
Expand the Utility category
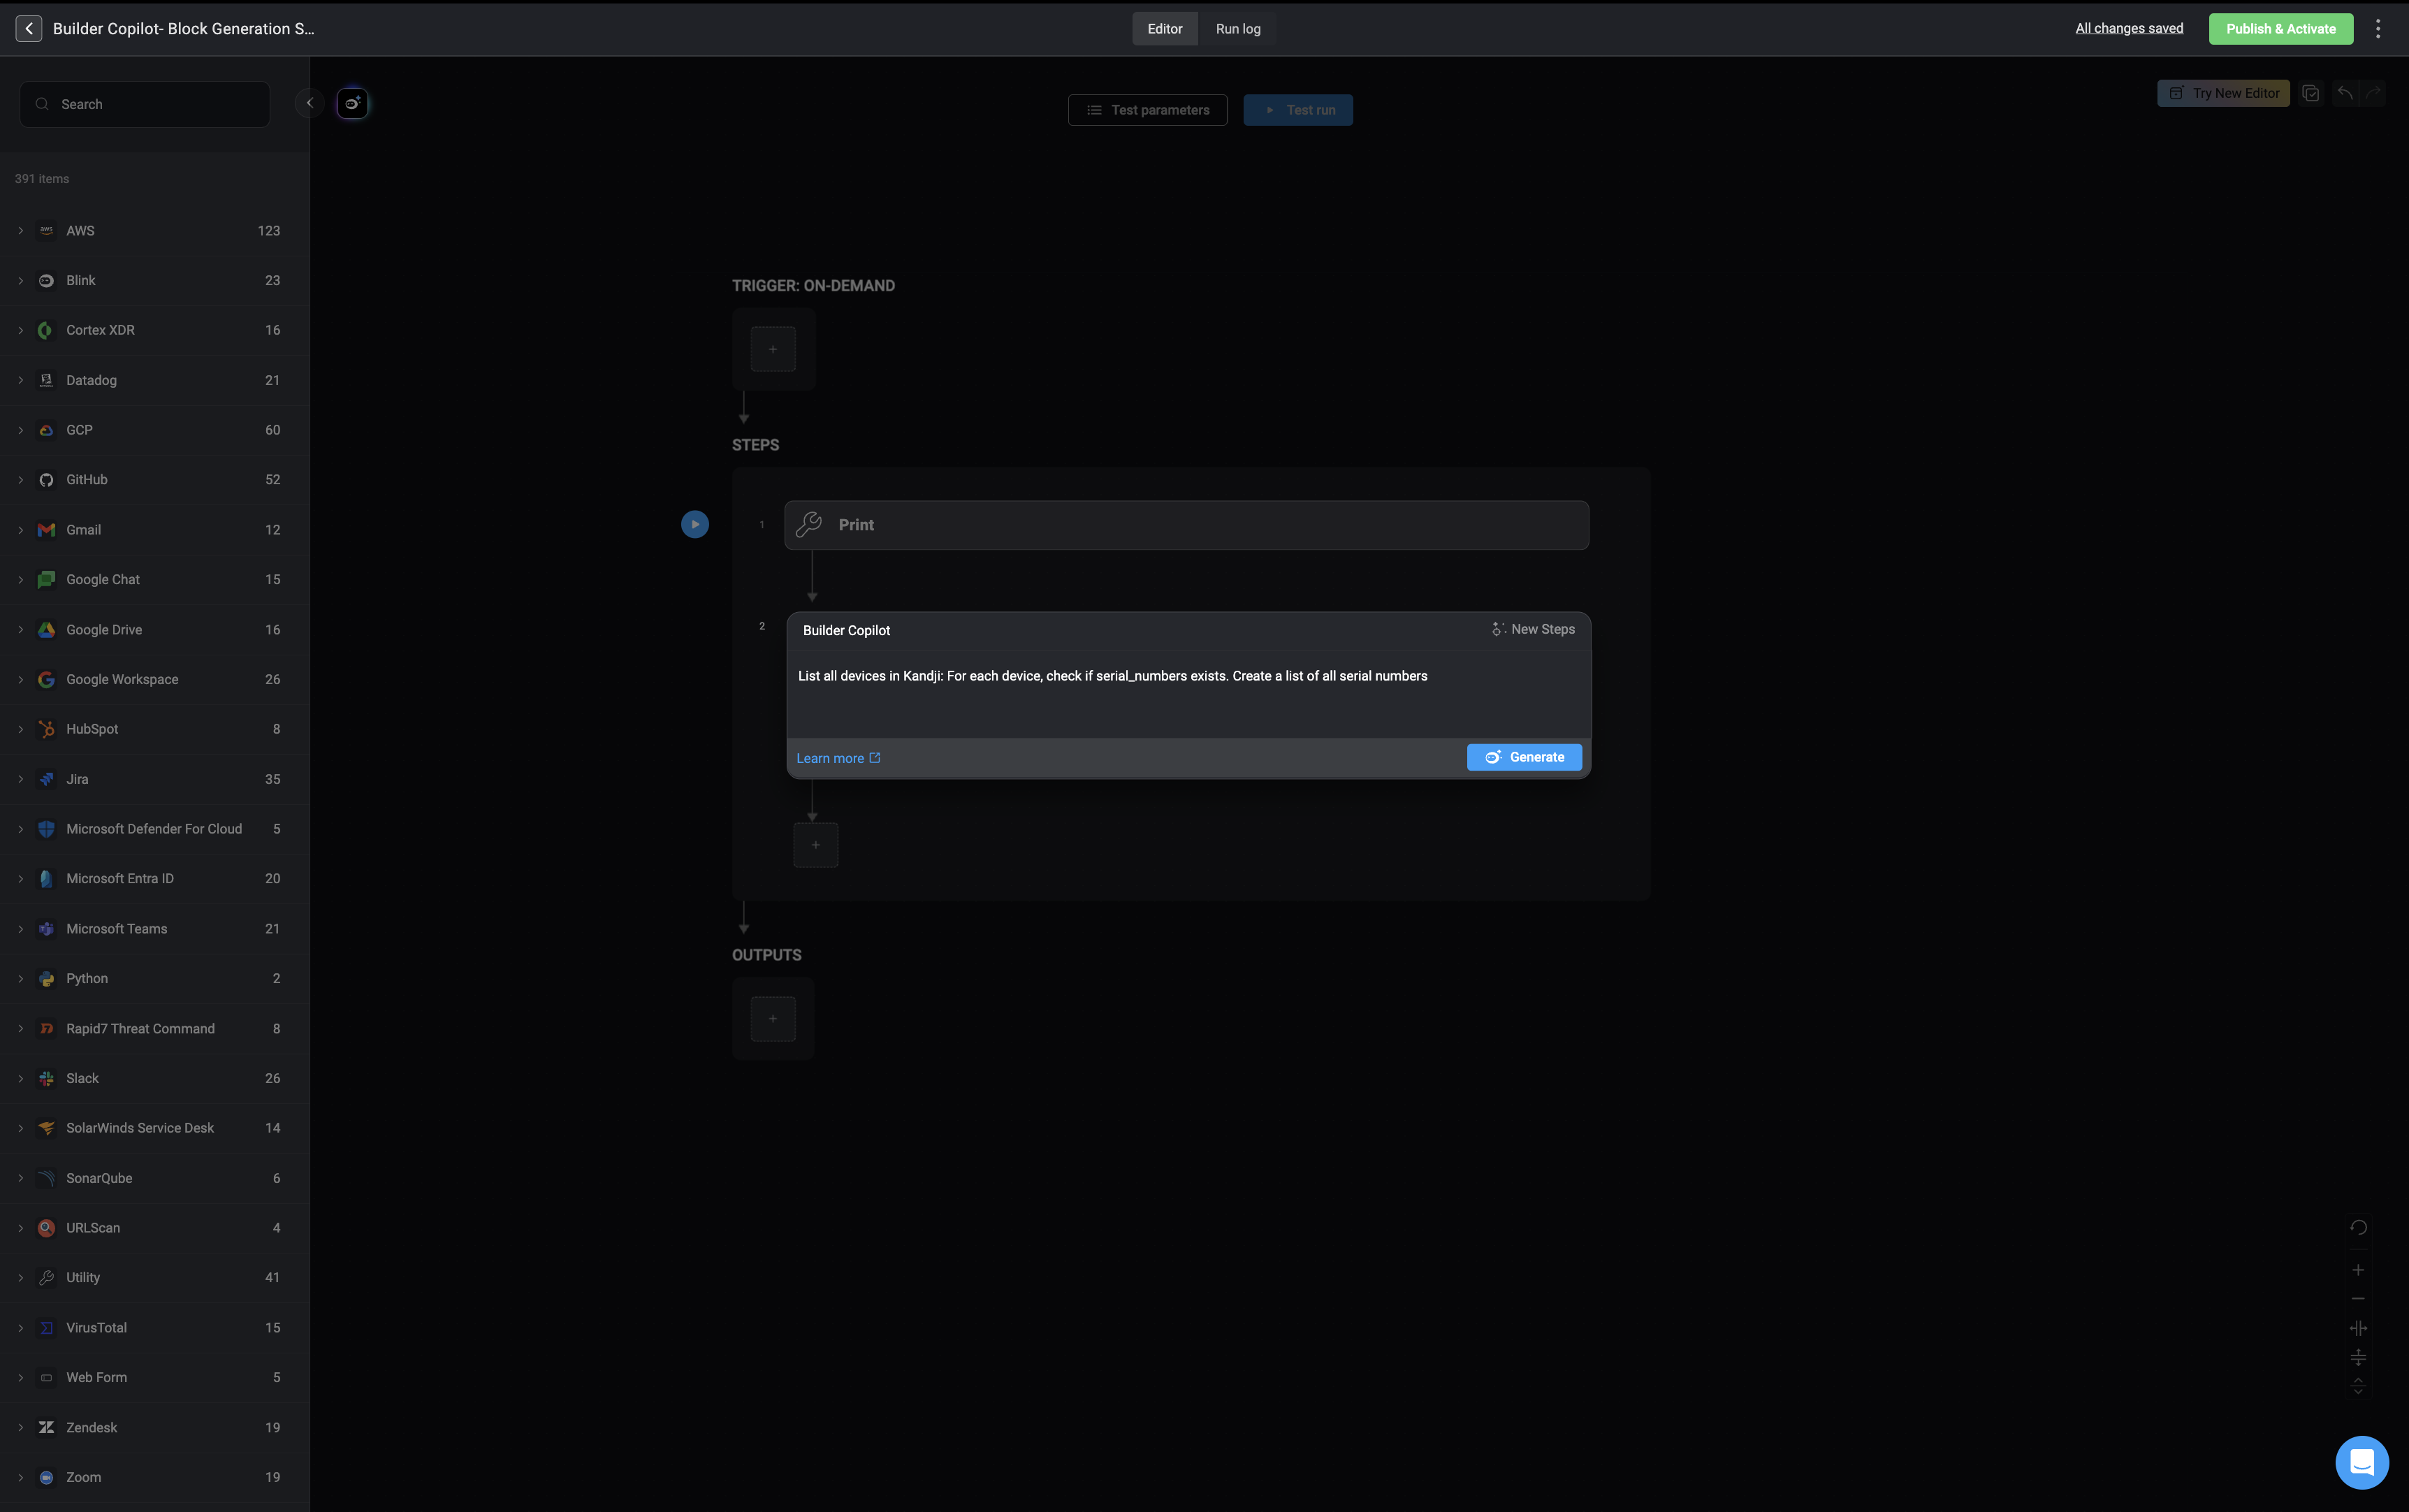coord(20,1277)
